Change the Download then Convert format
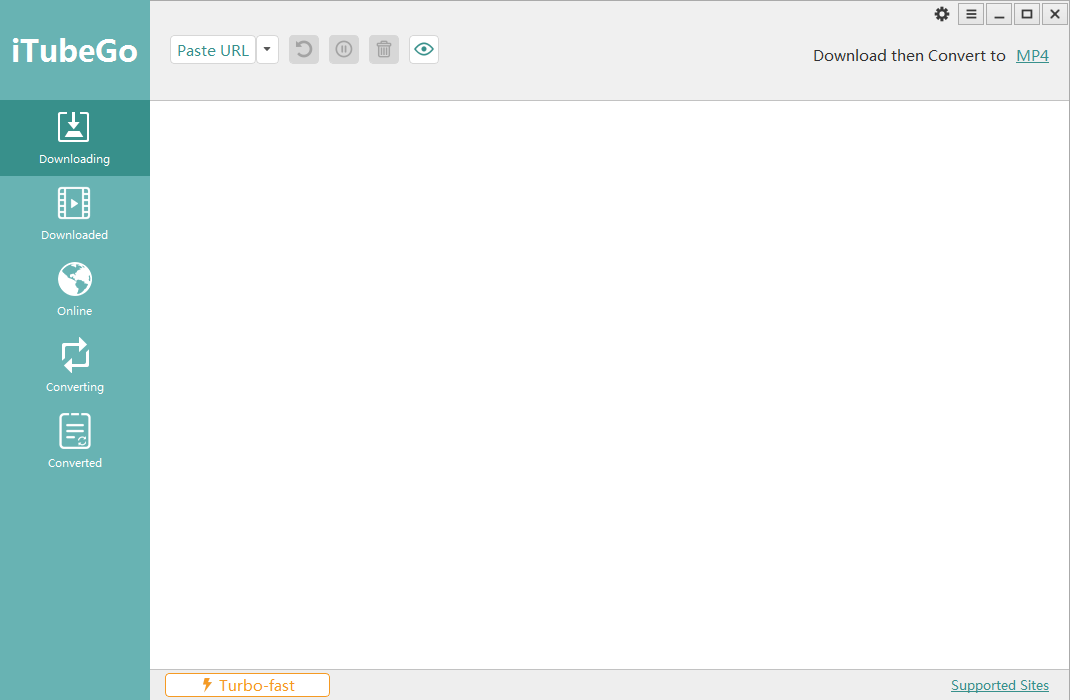 coord(1032,55)
